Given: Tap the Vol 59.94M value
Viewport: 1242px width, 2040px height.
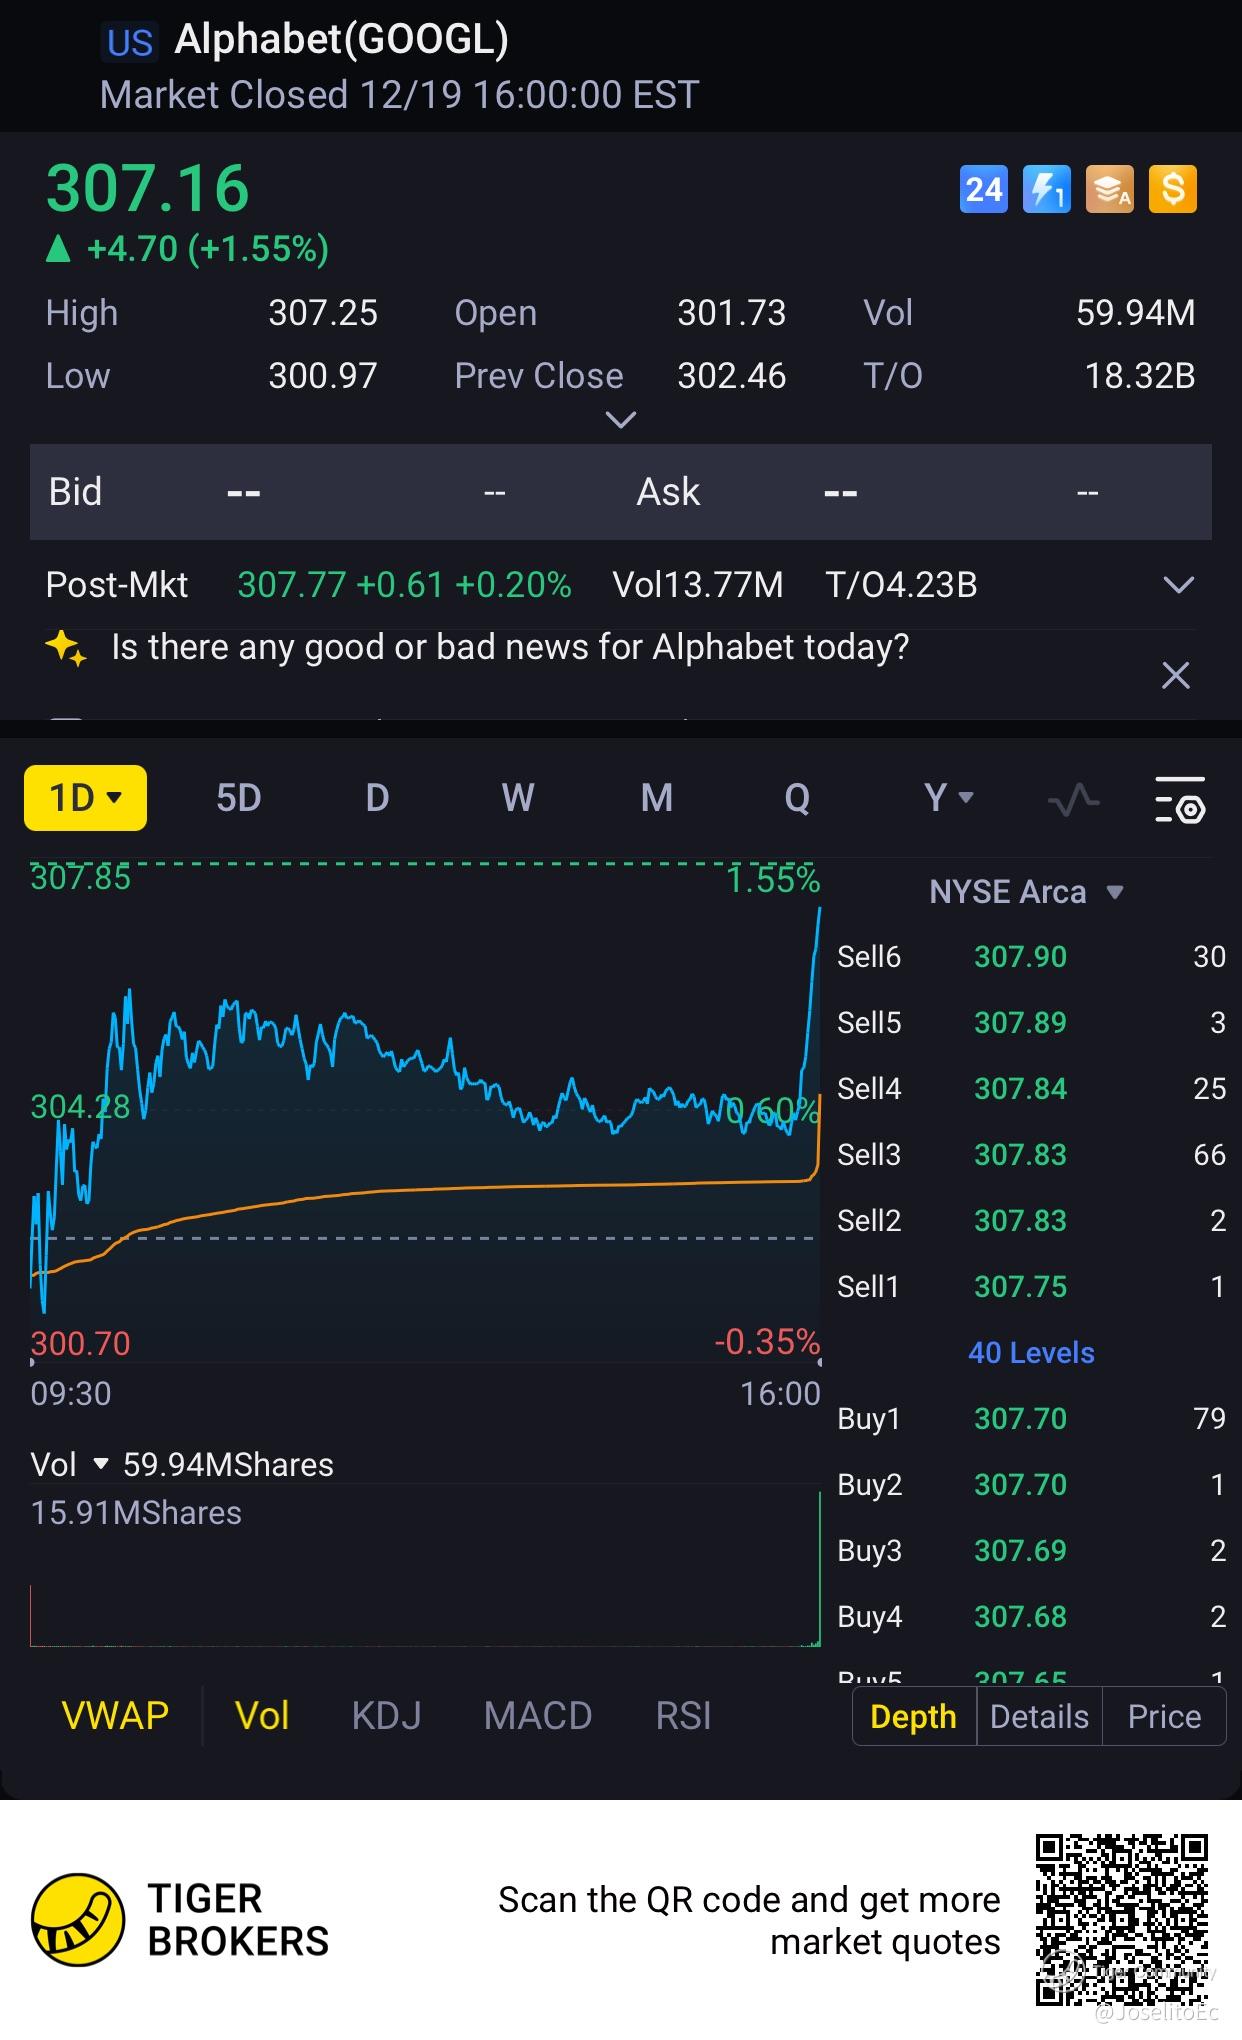Looking at the screenshot, I should tap(1136, 313).
